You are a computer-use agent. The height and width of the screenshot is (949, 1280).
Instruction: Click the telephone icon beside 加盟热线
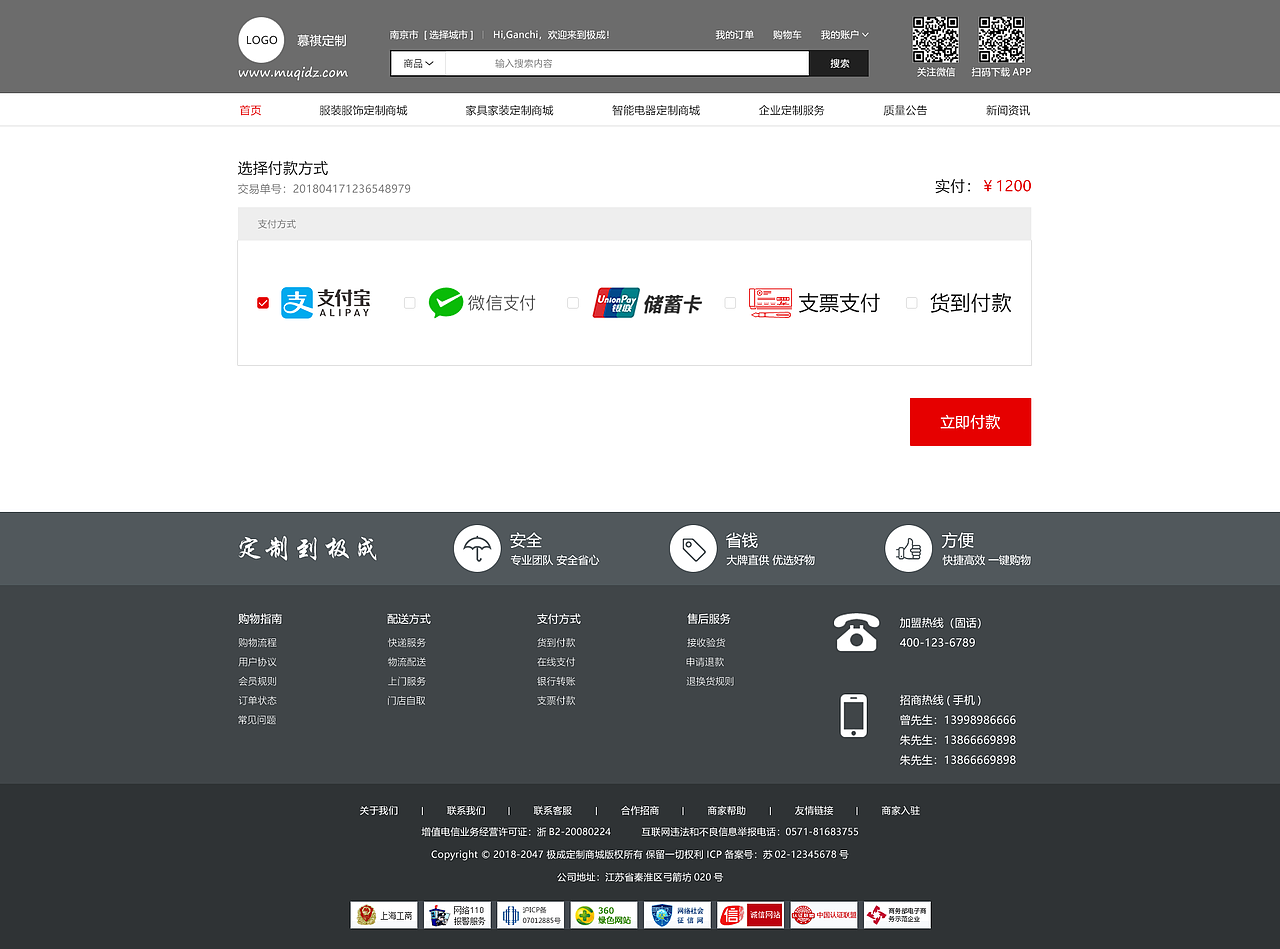point(854,631)
